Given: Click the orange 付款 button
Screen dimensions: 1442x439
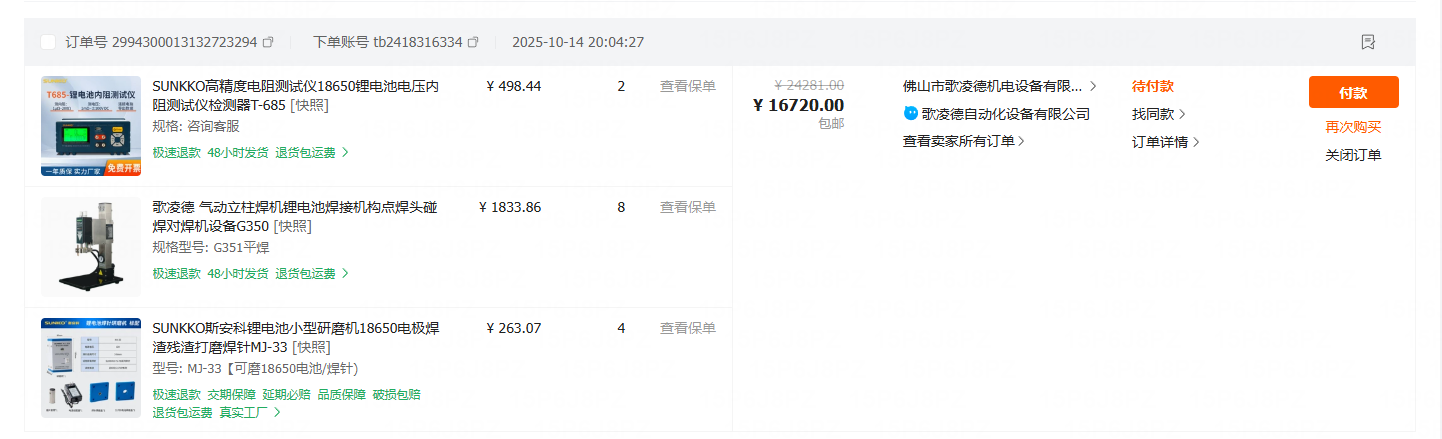Looking at the screenshot, I should [1353, 92].
